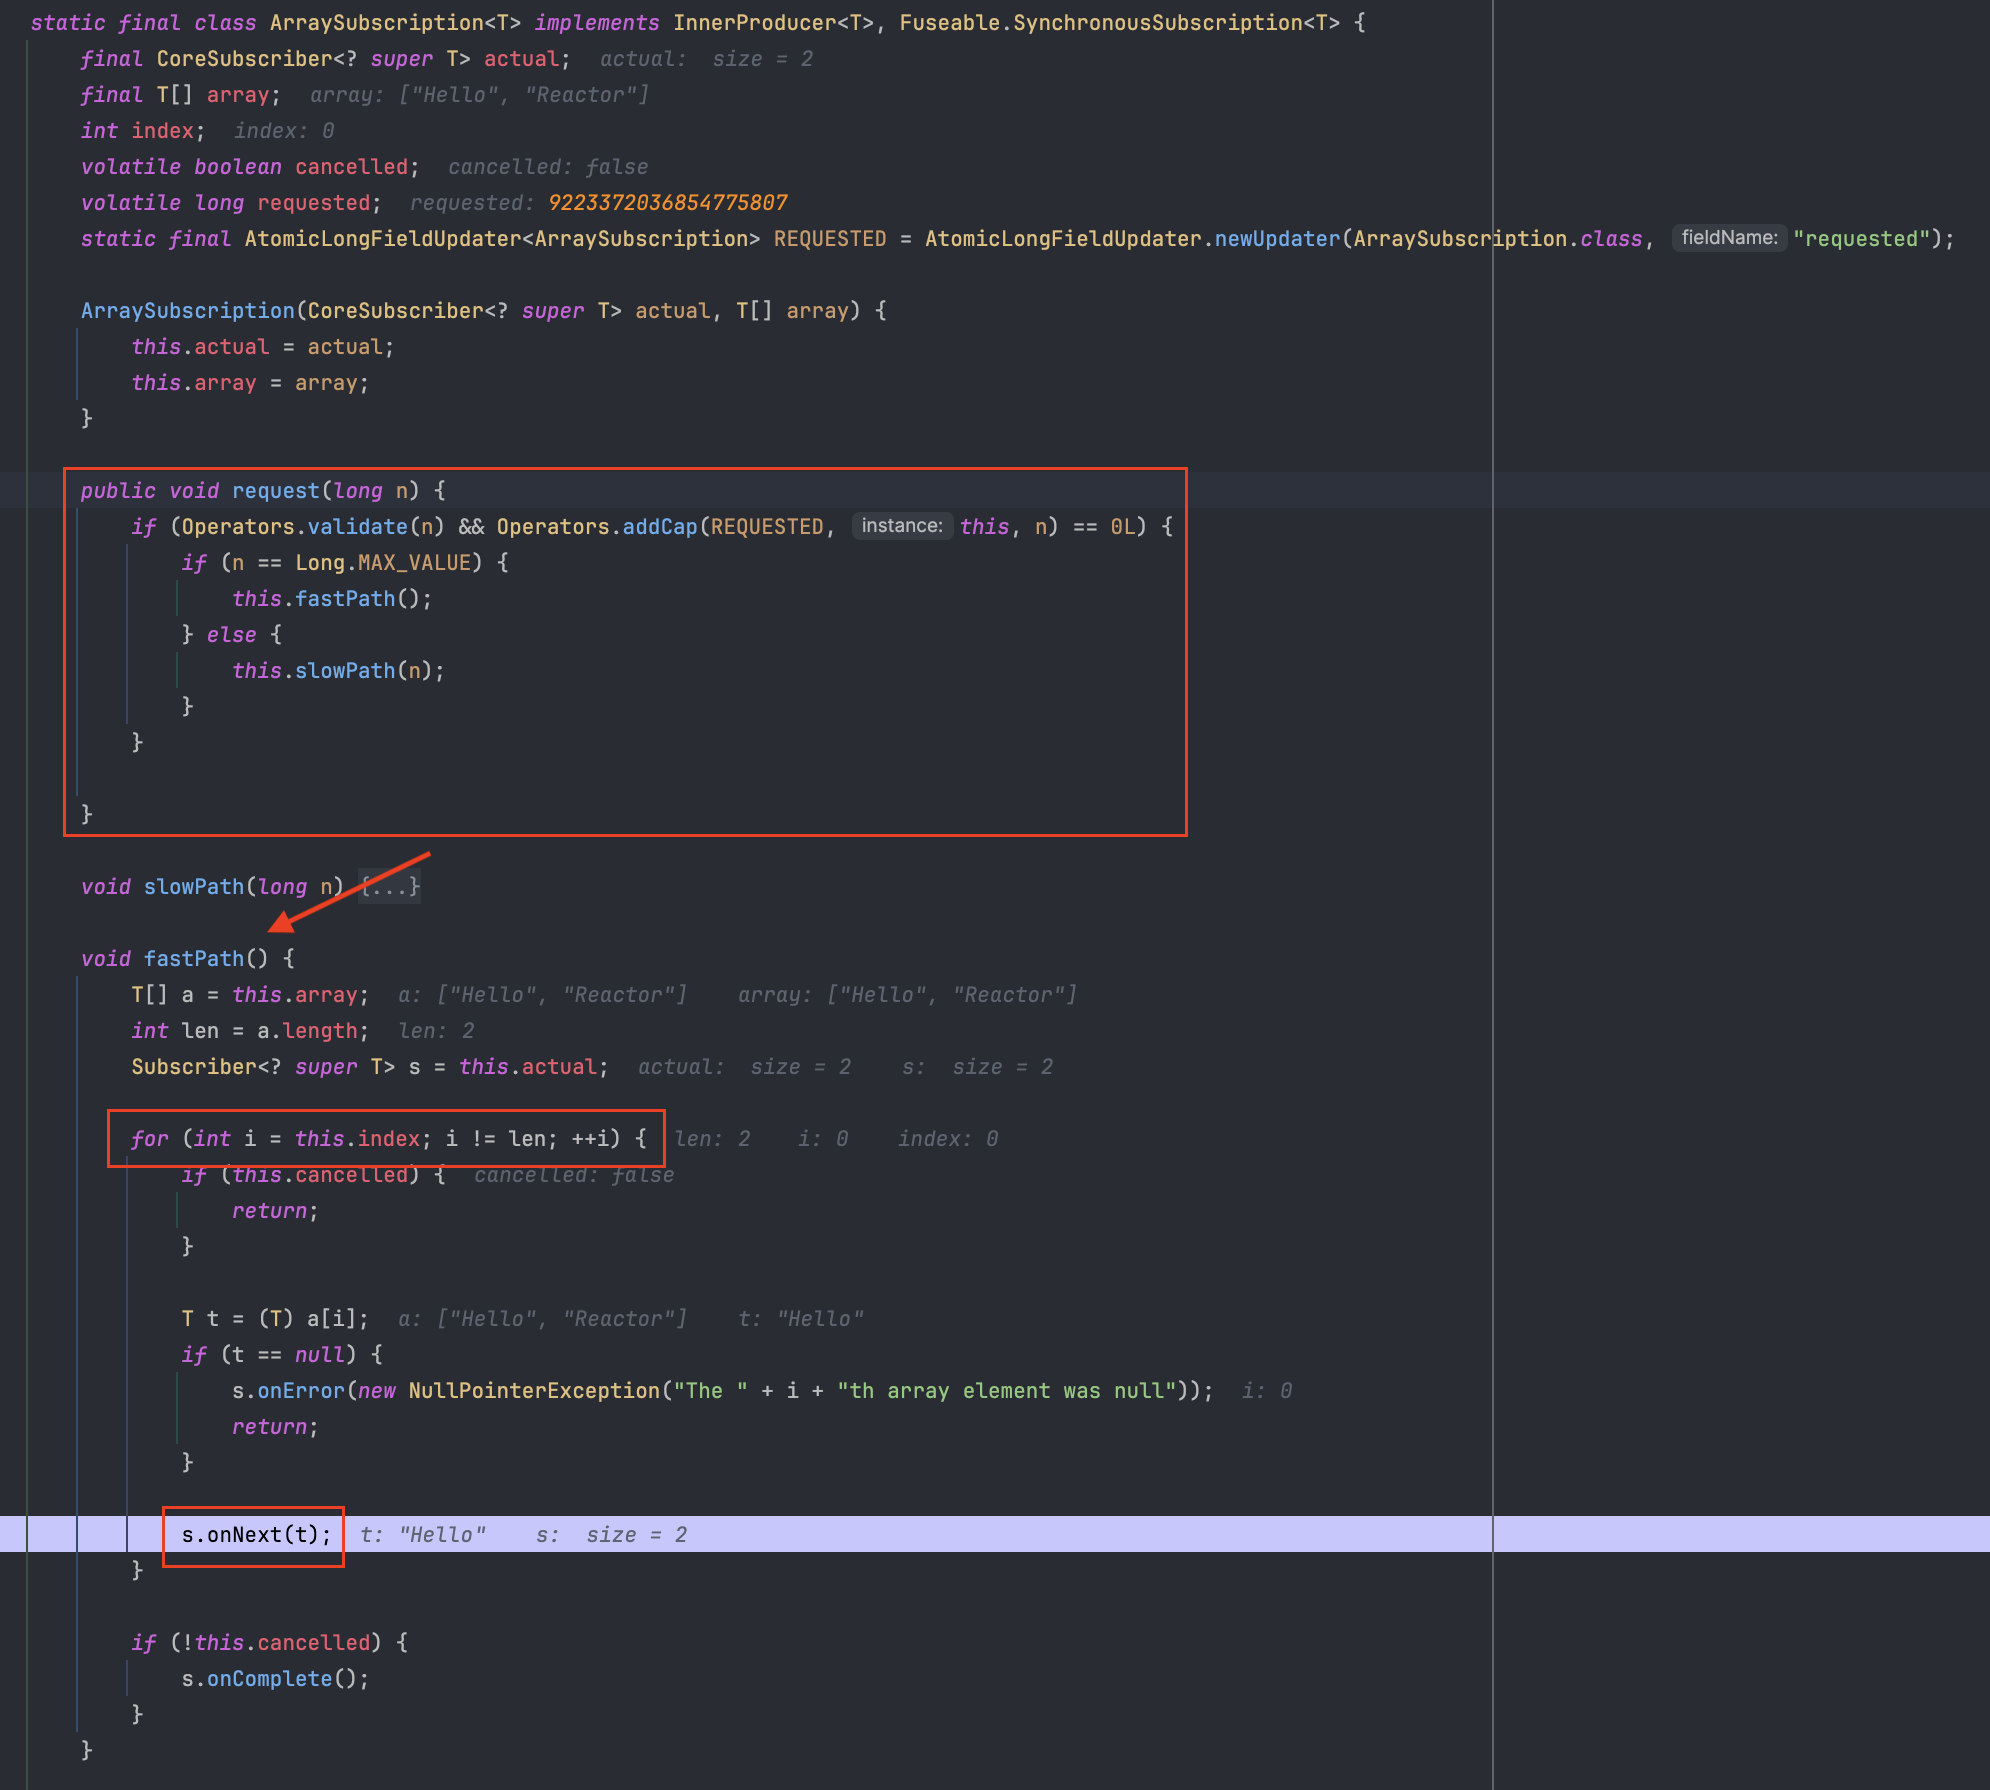Click the addCap method call

pyautogui.click(x=659, y=527)
